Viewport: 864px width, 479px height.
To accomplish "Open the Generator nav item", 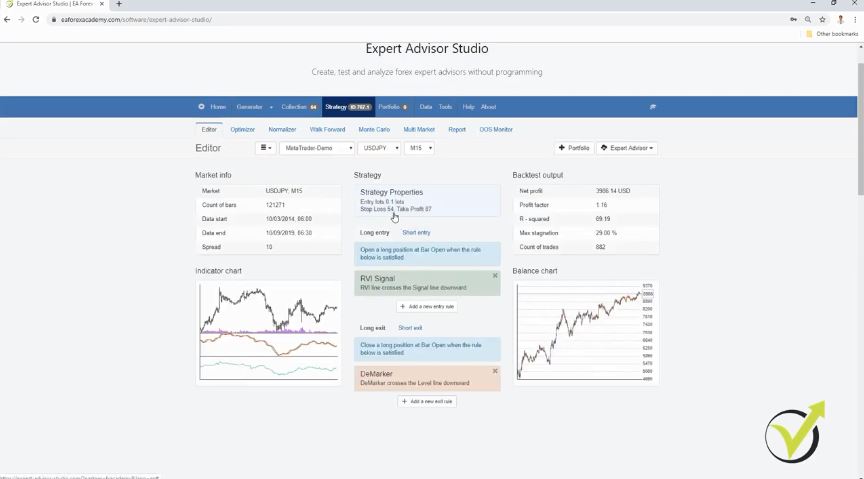I will [x=250, y=107].
